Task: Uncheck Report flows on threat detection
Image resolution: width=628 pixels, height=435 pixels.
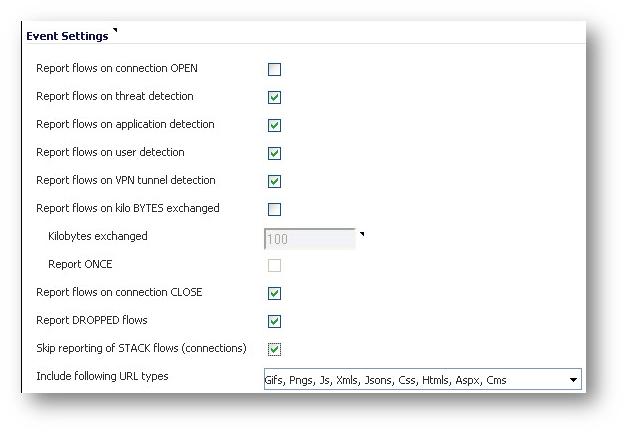Action: pyautogui.click(x=274, y=97)
